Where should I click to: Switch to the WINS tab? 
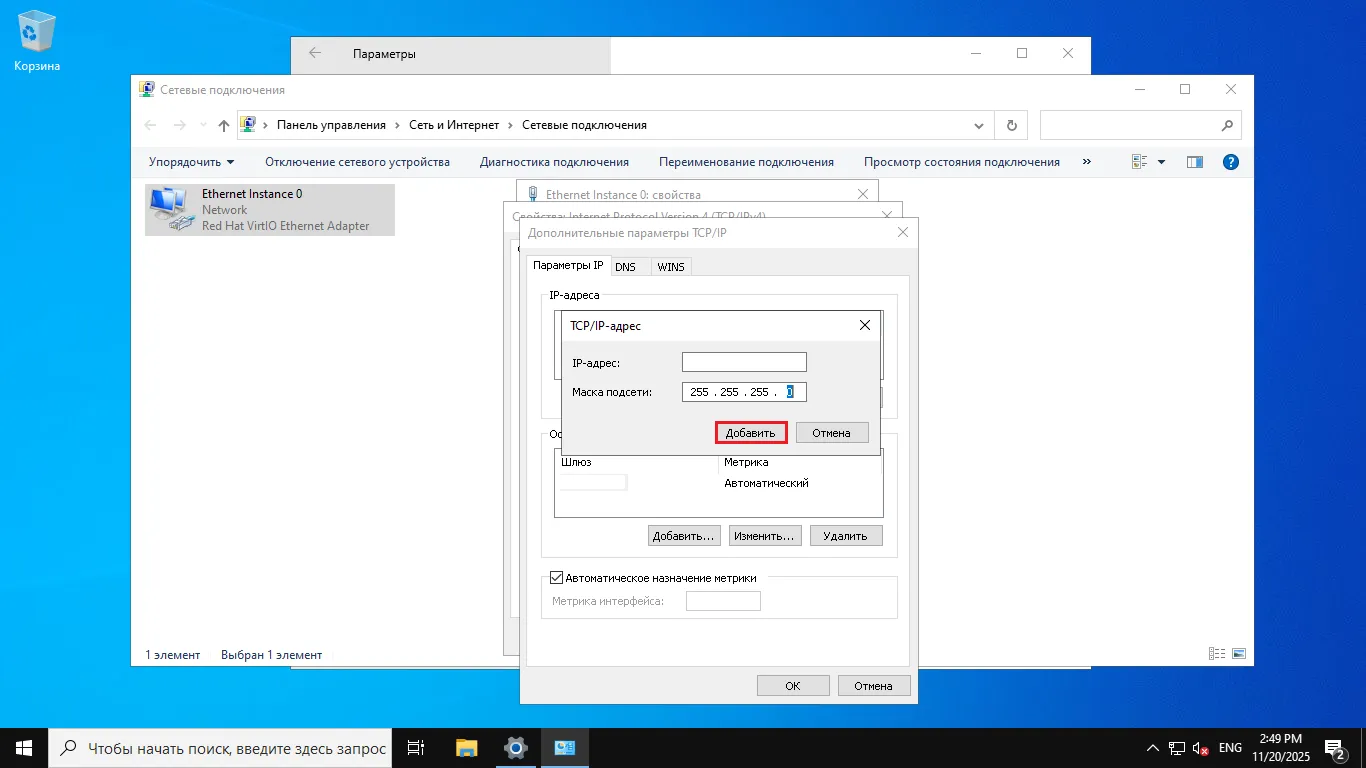pyautogui.click(x=670, y=267)
